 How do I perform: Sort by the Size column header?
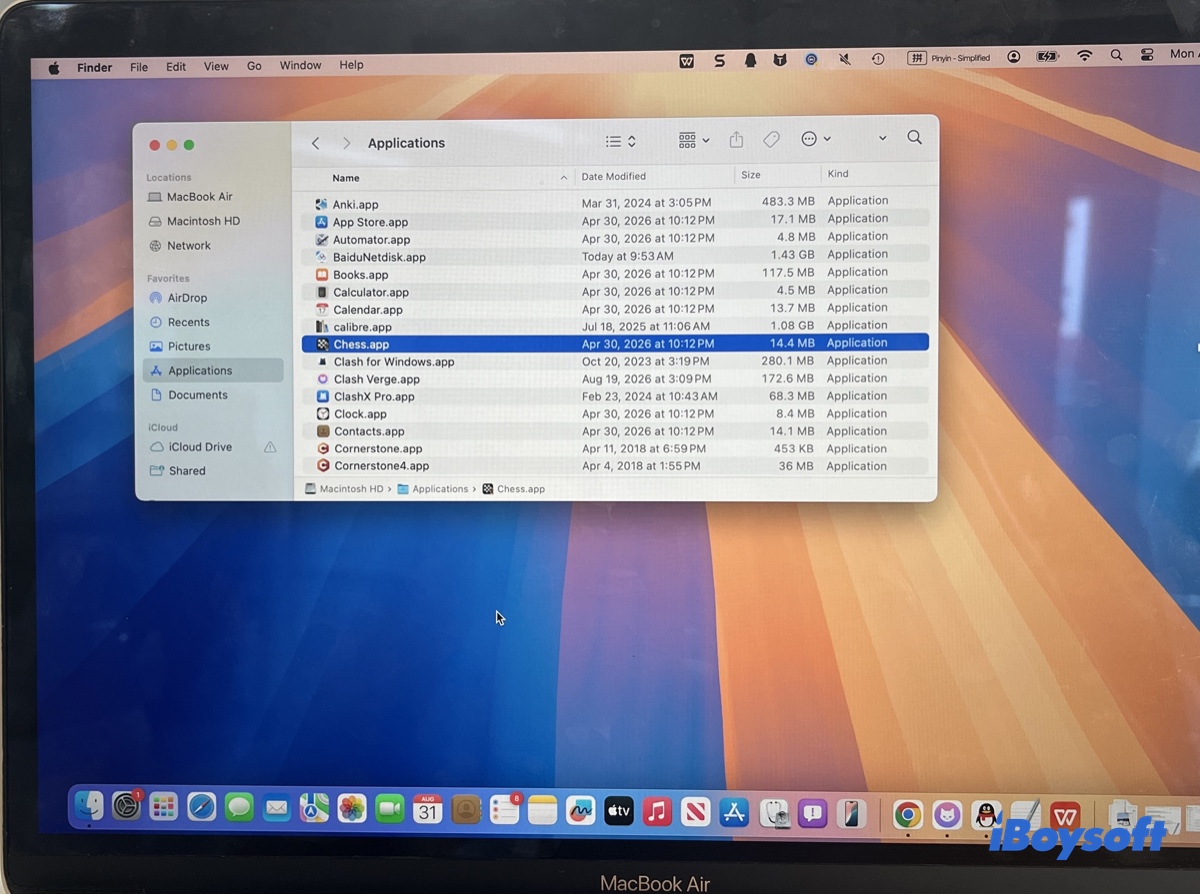coord(751,175)
